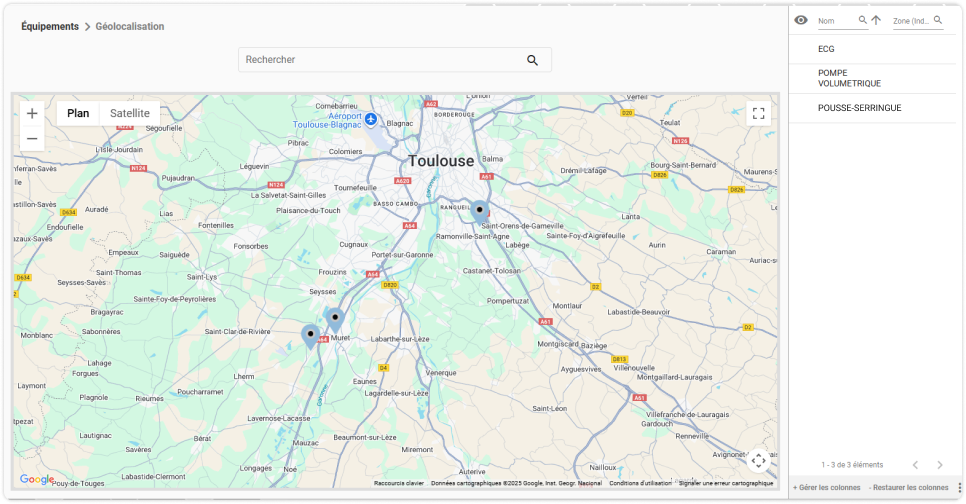The image size is (966, 504).
Task: Go to the previous page of elements
Action: pyautogui.click(x=915, y=465)
